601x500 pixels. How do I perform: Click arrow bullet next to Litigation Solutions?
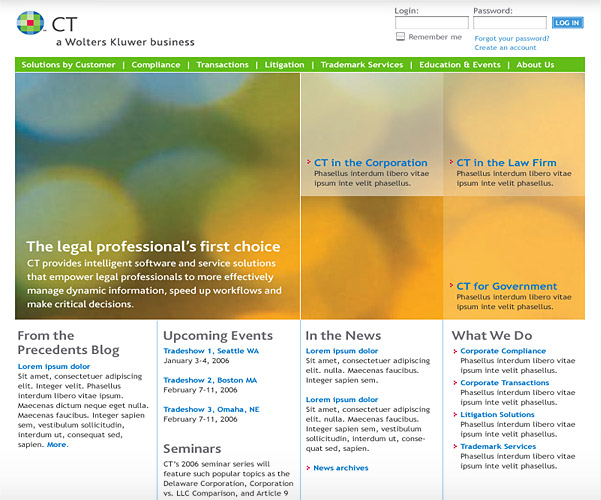pyautogui.click(x=455, y=414)
